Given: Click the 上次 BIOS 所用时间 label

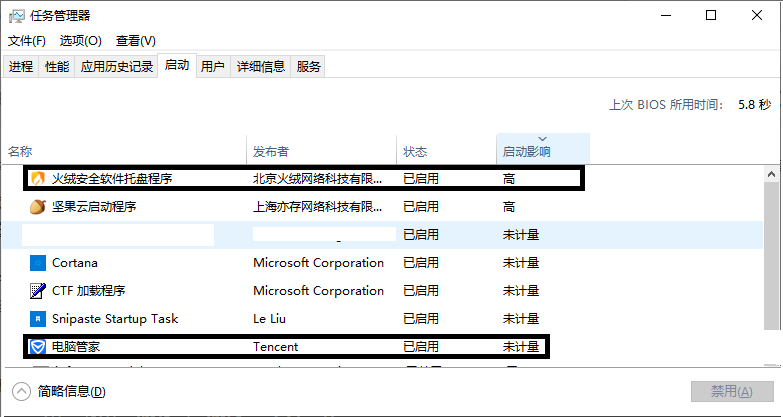Looking at the screenshot, I should coord(666,105).
